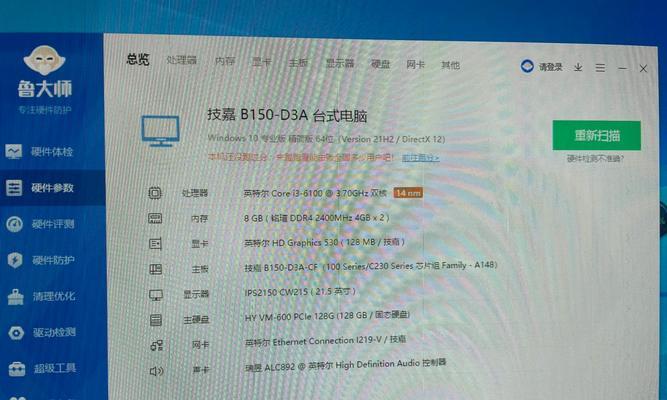Click the download arrow icon in title bar
667x400 pixels.
click(x=578, y=67)
